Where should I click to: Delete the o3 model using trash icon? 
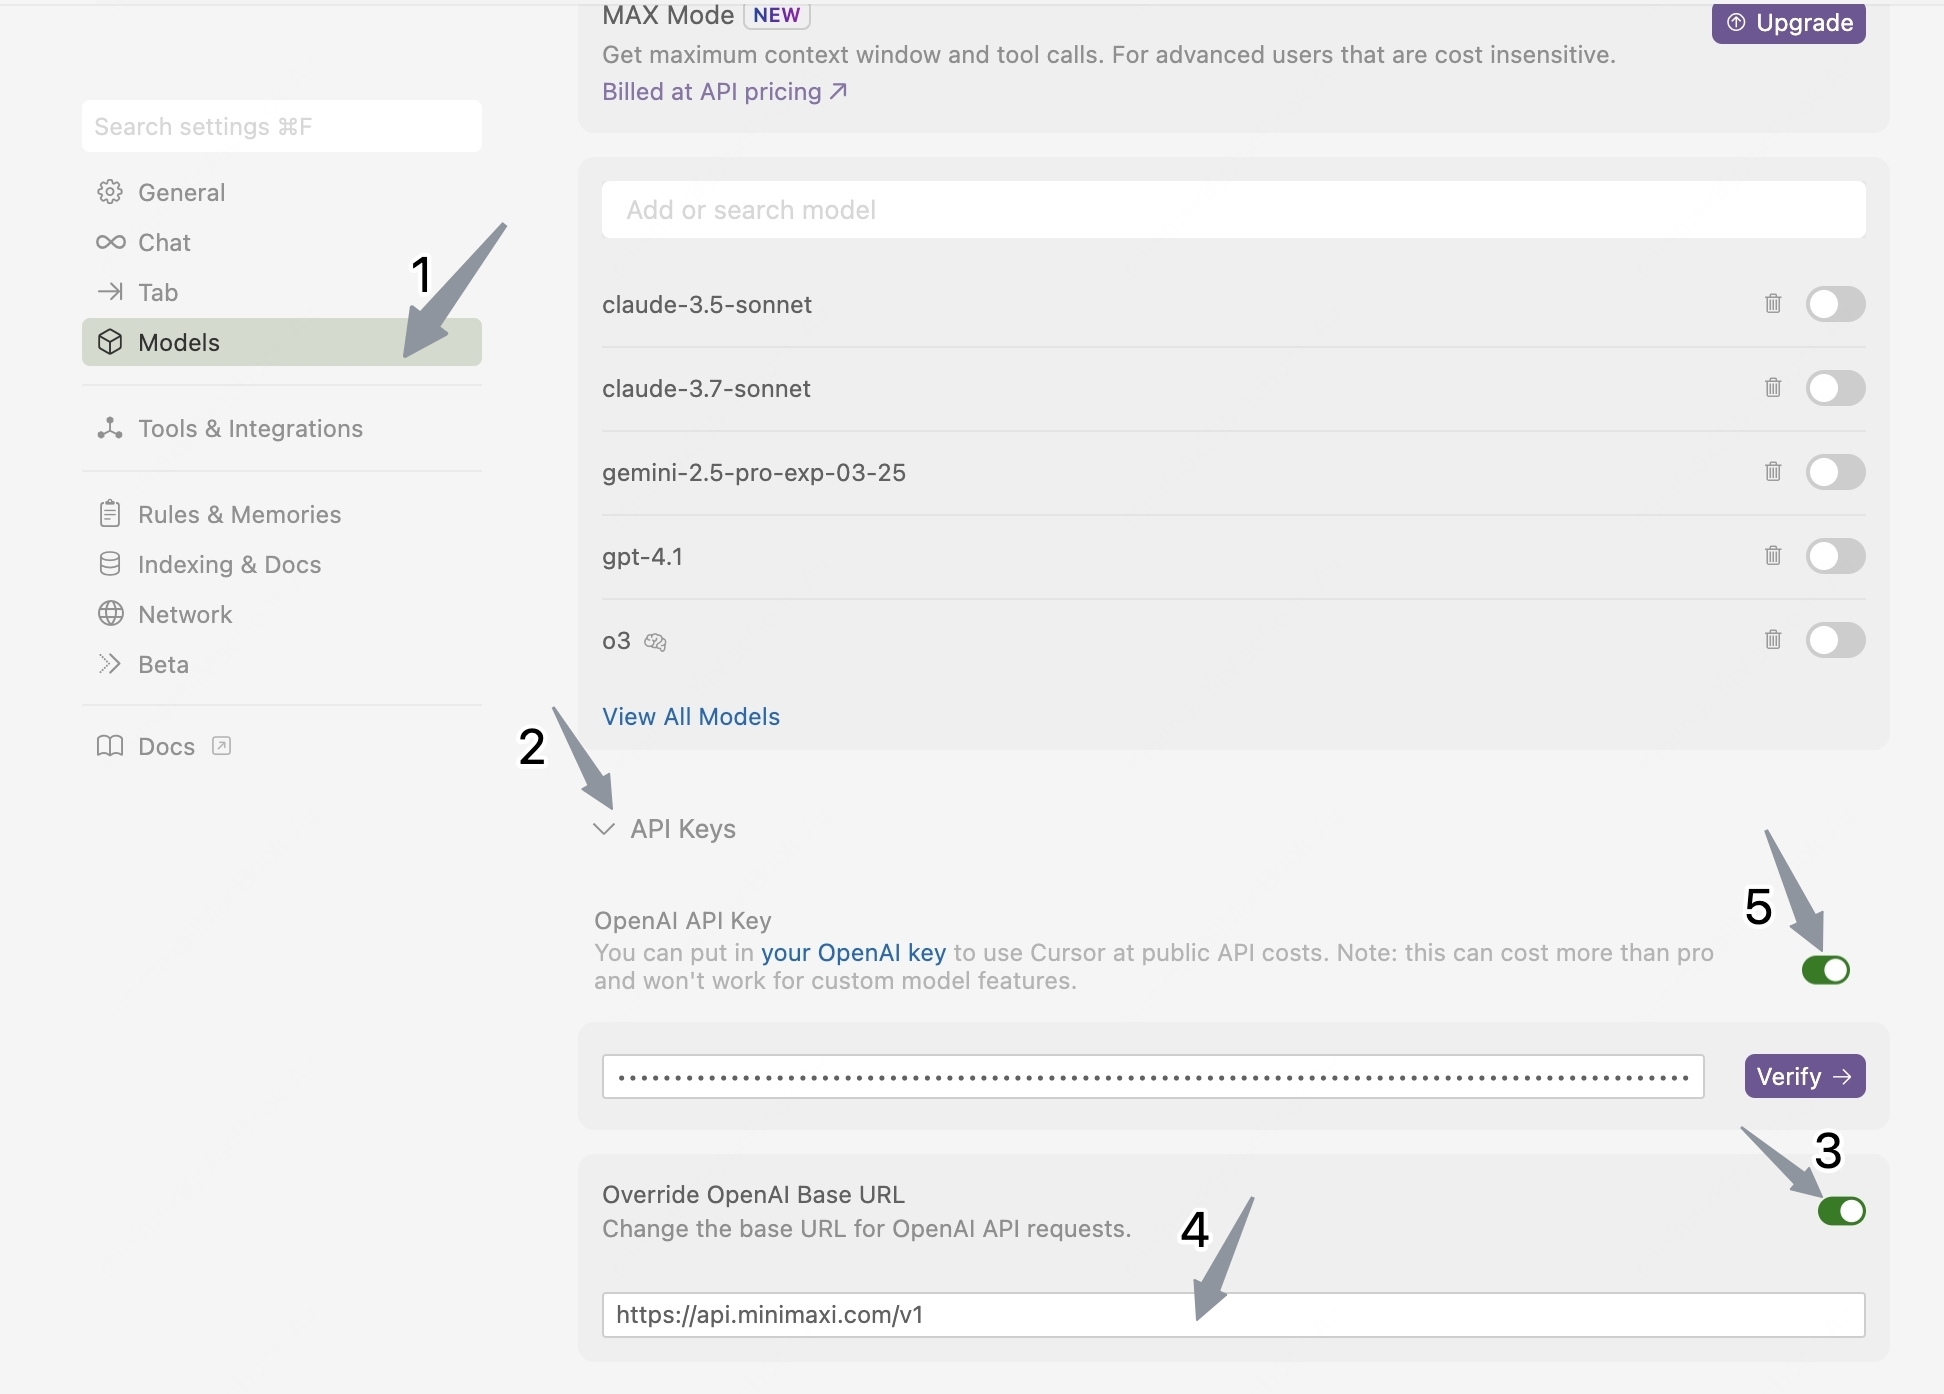(x=1773, y=639)
